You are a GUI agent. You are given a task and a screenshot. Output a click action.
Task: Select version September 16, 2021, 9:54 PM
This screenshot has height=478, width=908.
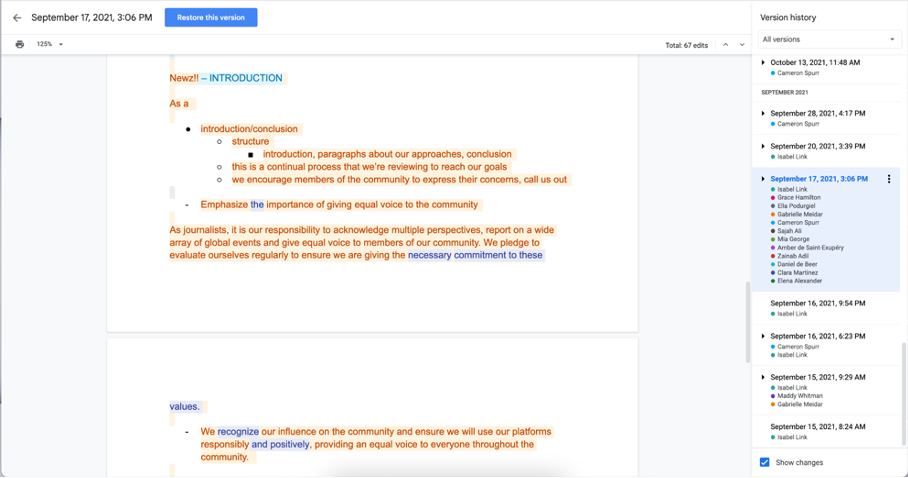pyautogui.click(x=818, y=304)
